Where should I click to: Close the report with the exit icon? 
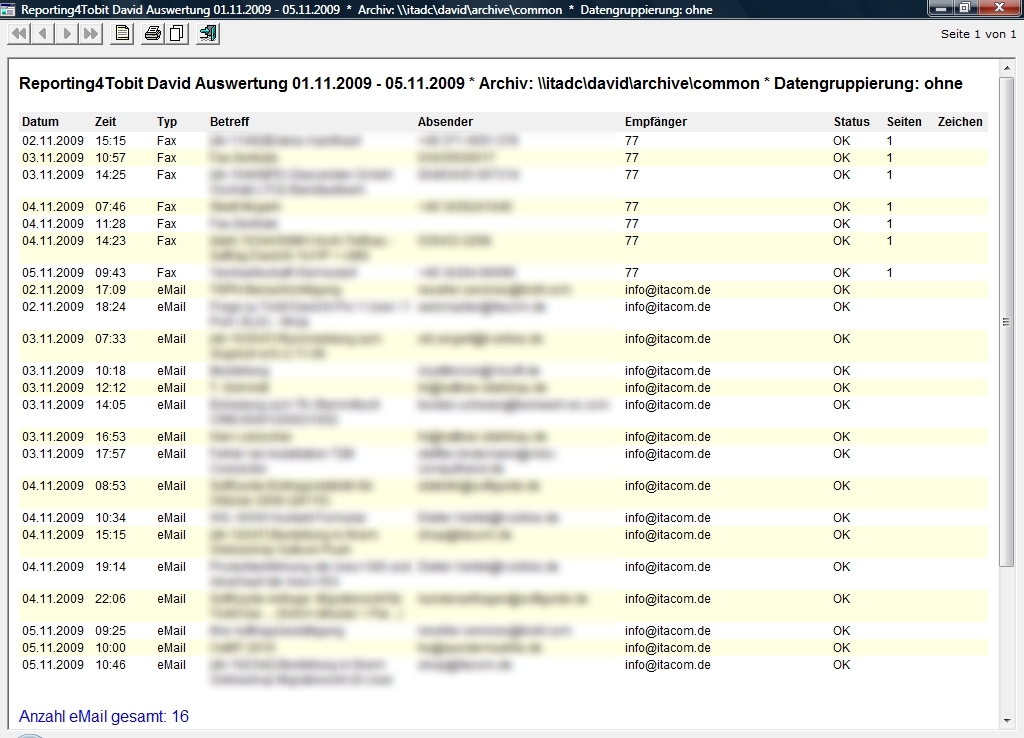pyautogui.click(x=208, y=33)
